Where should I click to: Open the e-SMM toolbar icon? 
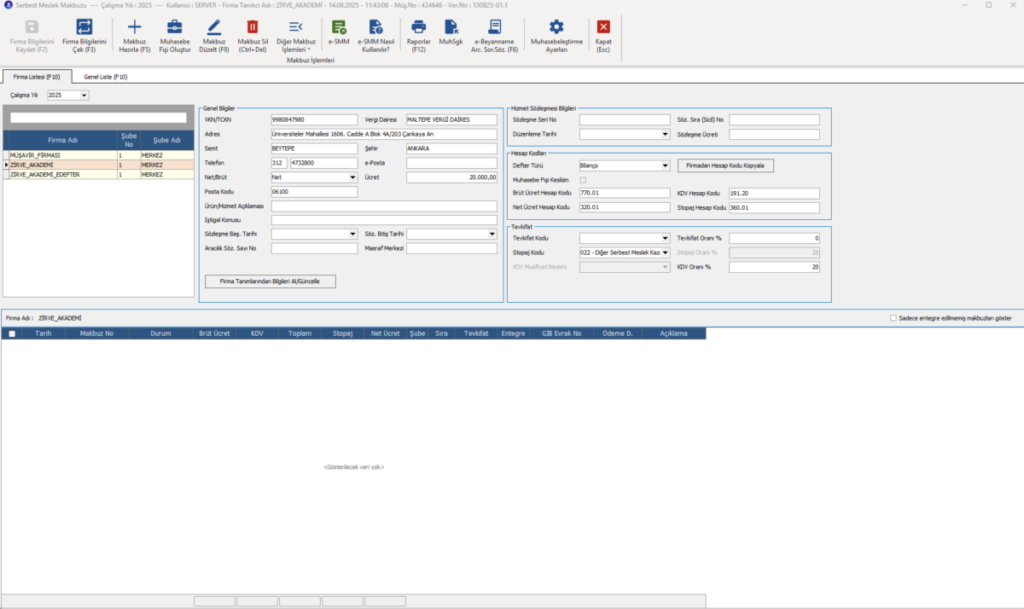coord(338,27)
